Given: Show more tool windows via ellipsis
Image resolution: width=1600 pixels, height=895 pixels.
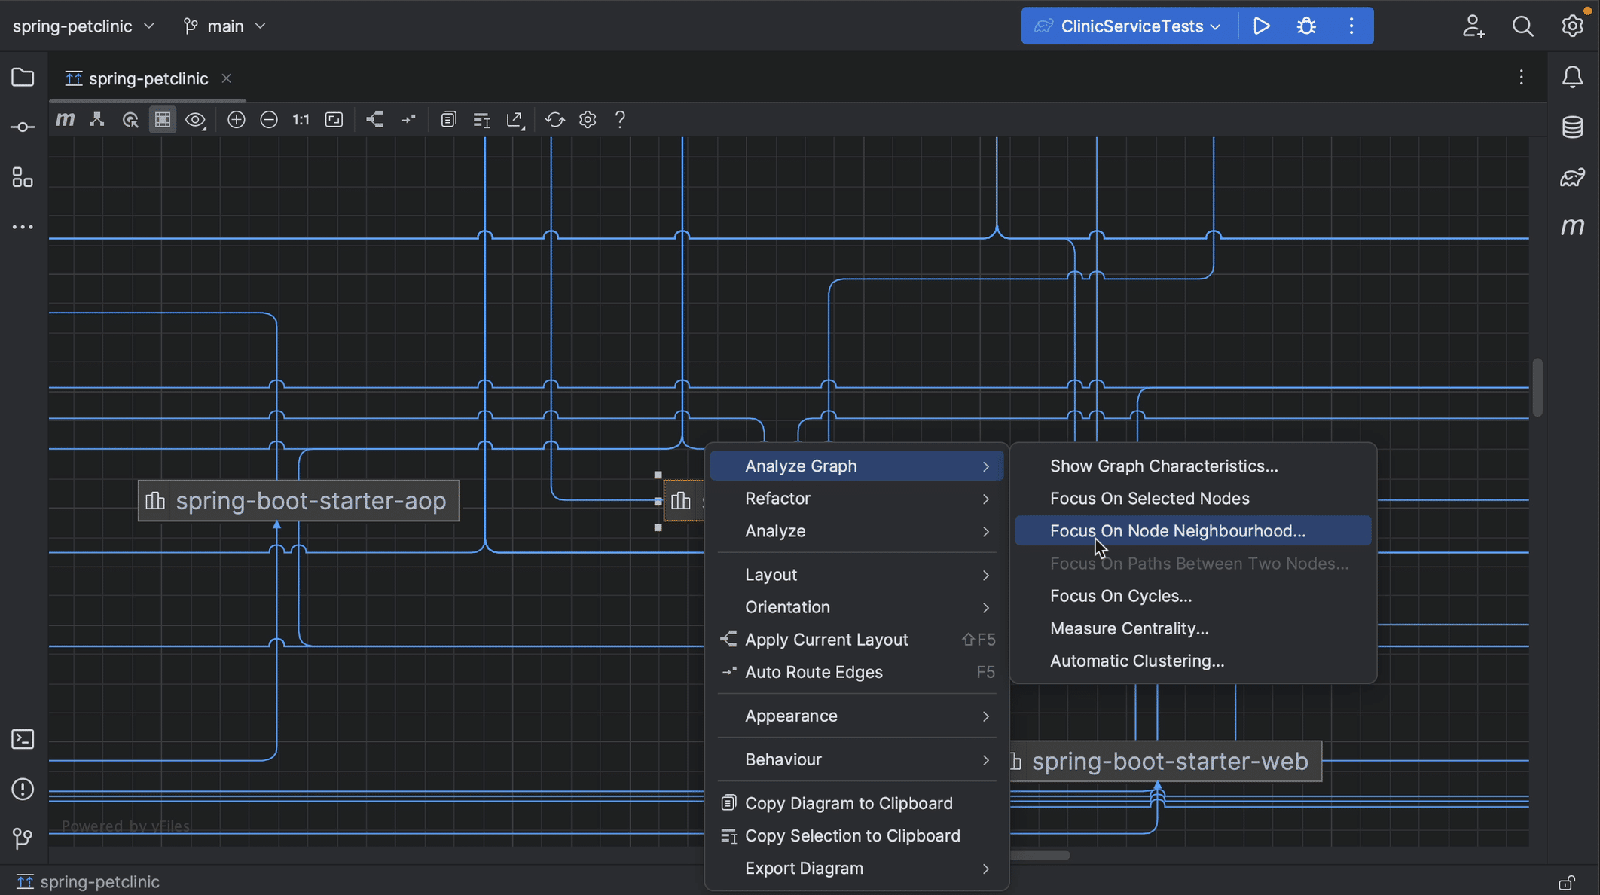Looking at the screenshot, I should pyautogui.click(x=22, y=227).
